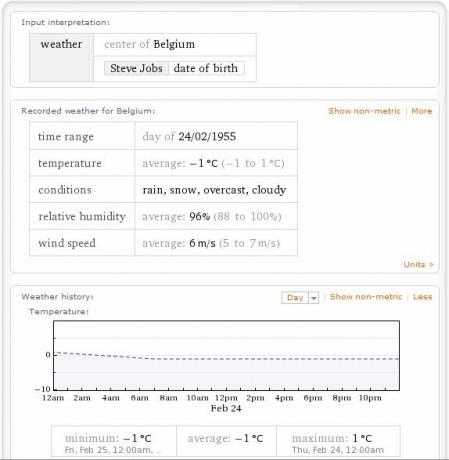Select the Steve Jobs input token

[x=136, y=68]
